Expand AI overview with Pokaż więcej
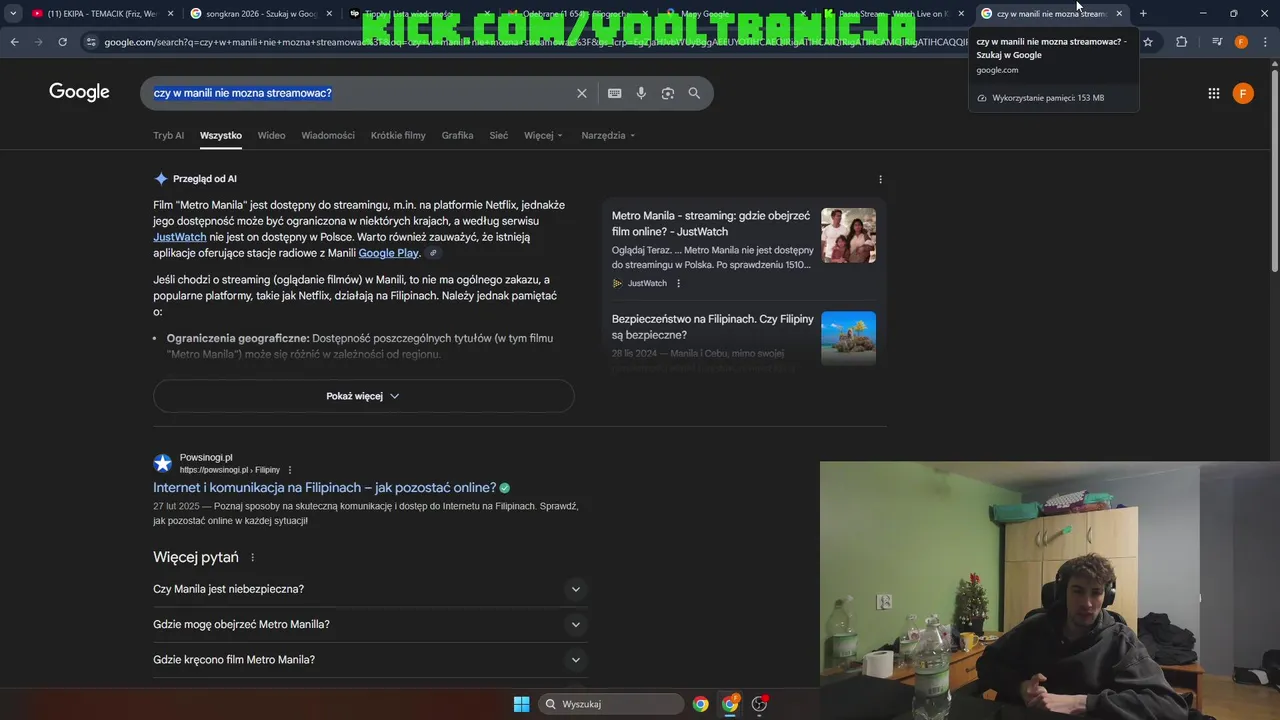Screen dimensions: 1280x720 pos(363,396)
